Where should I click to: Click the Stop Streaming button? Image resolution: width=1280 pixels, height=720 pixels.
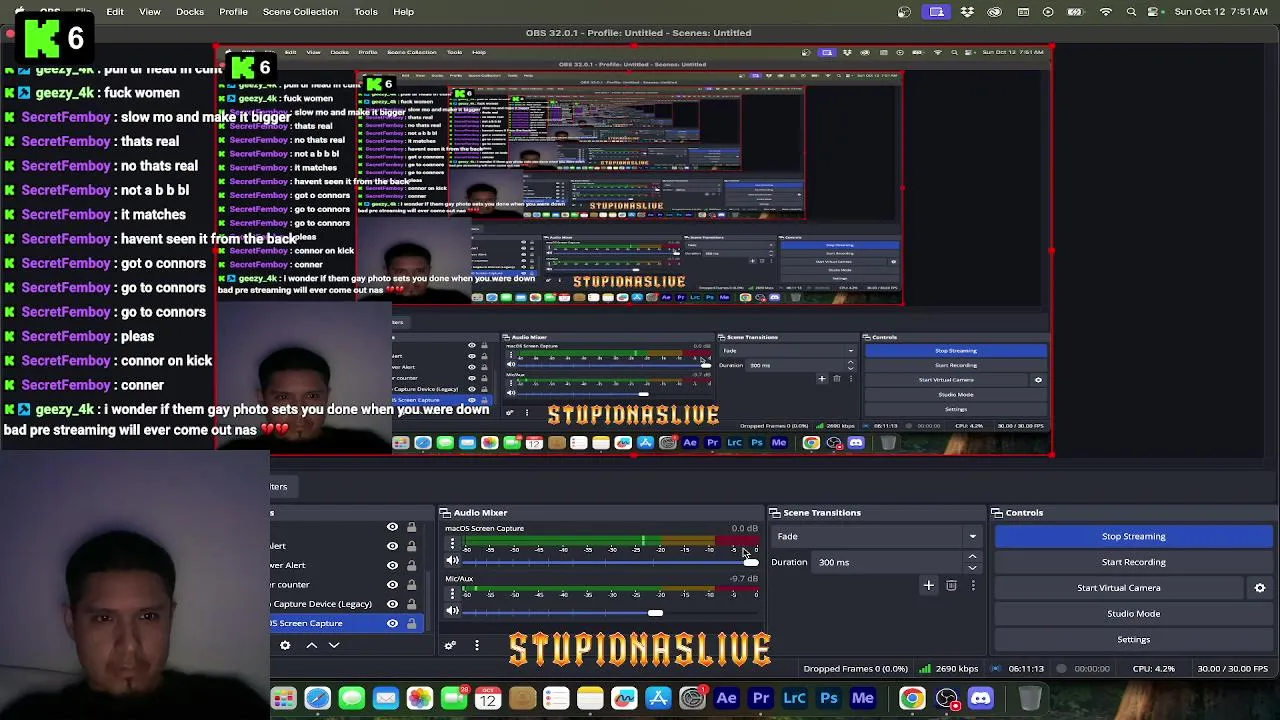point(1133,536)
